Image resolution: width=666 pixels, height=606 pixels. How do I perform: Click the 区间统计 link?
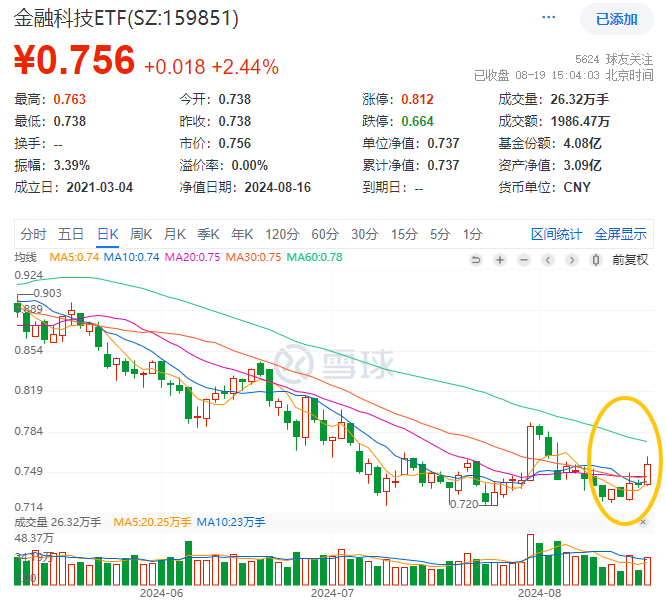(556, 234)
